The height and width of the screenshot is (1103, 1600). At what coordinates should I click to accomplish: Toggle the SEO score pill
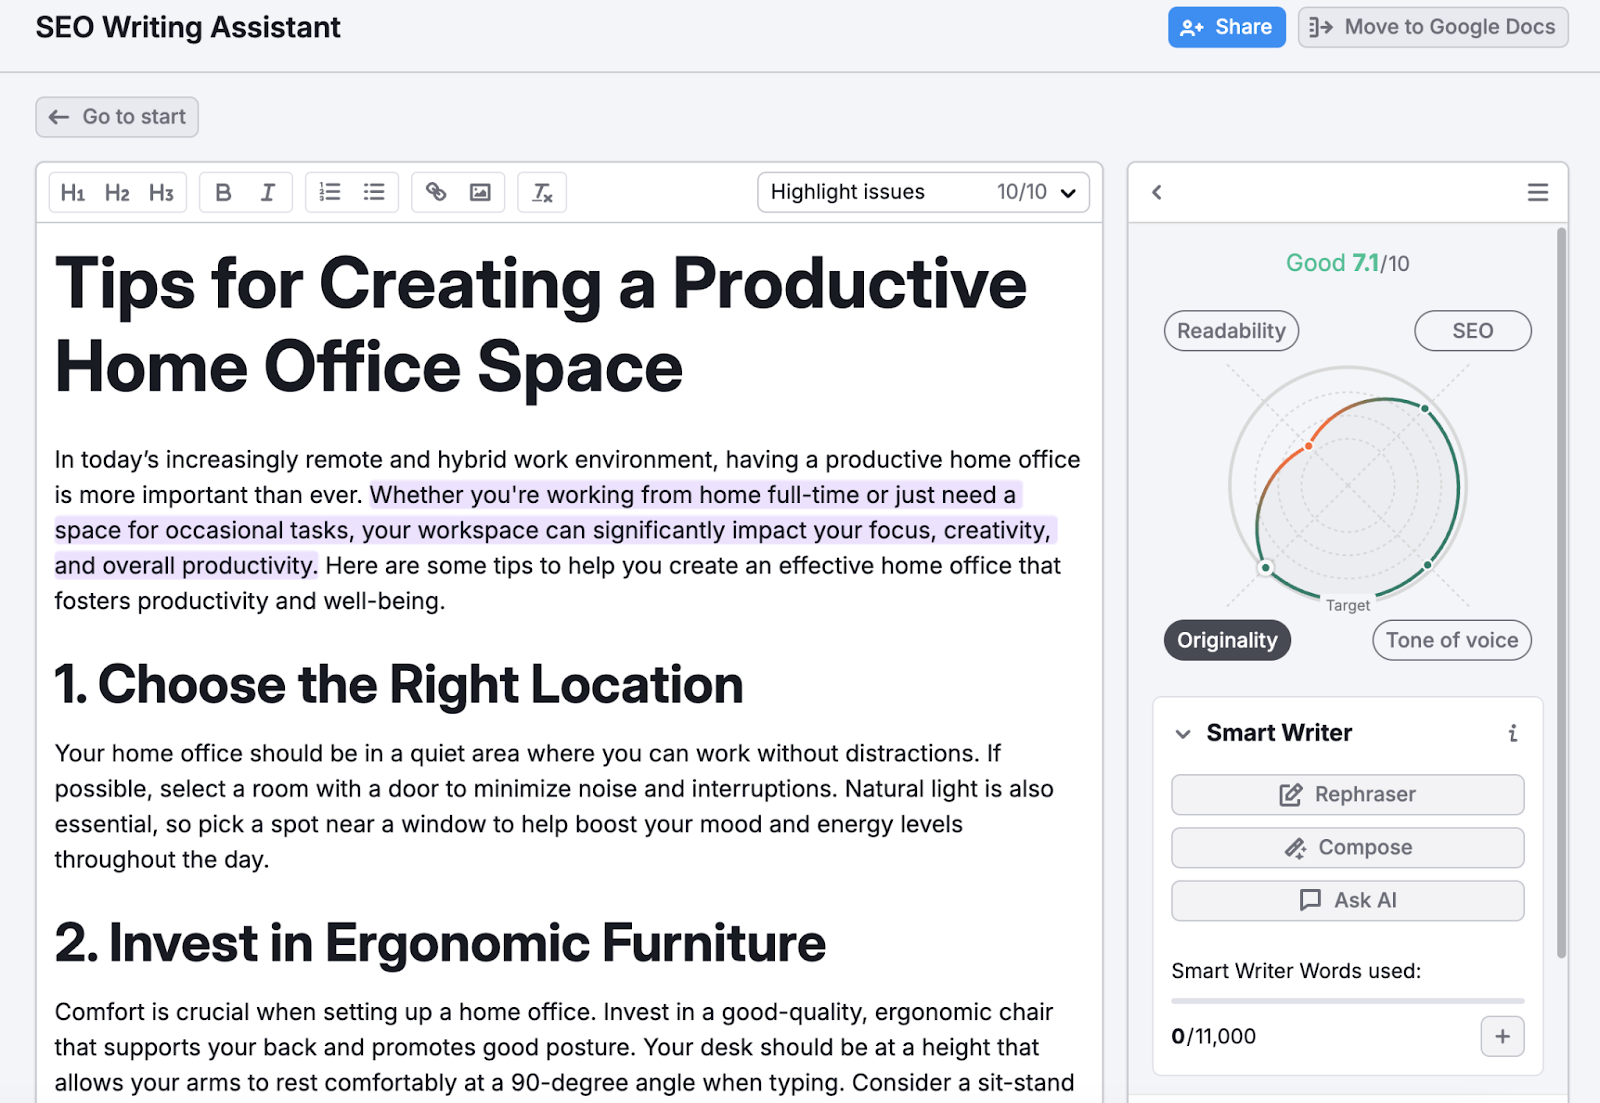[x=1472, y=331]
